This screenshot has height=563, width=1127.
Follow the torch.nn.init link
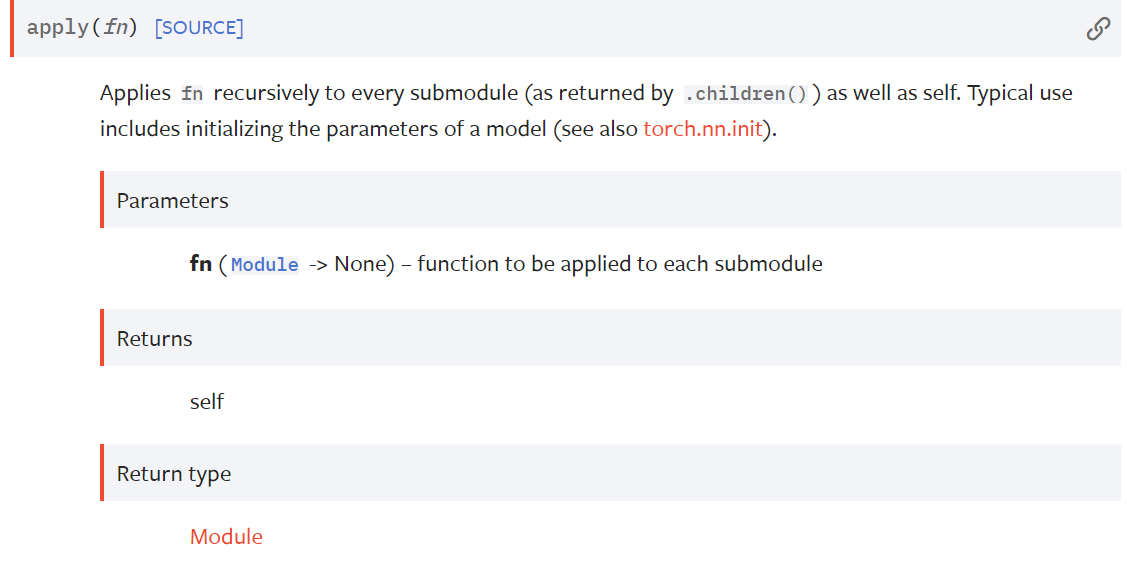tap(702, 130)
